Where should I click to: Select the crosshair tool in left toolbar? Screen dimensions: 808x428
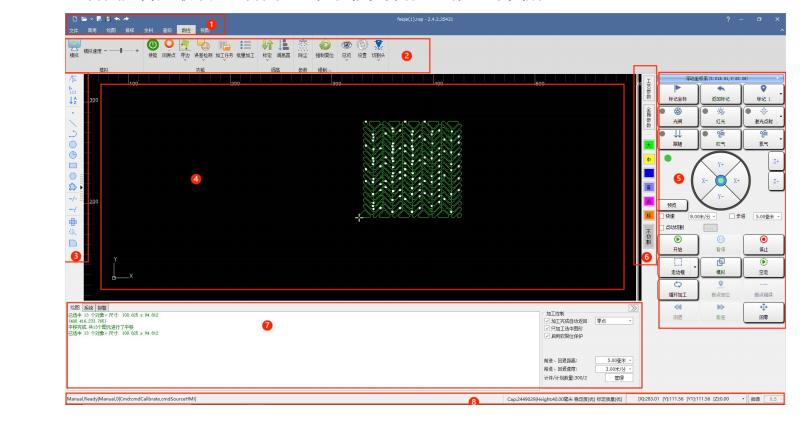[x=73, y=222]
